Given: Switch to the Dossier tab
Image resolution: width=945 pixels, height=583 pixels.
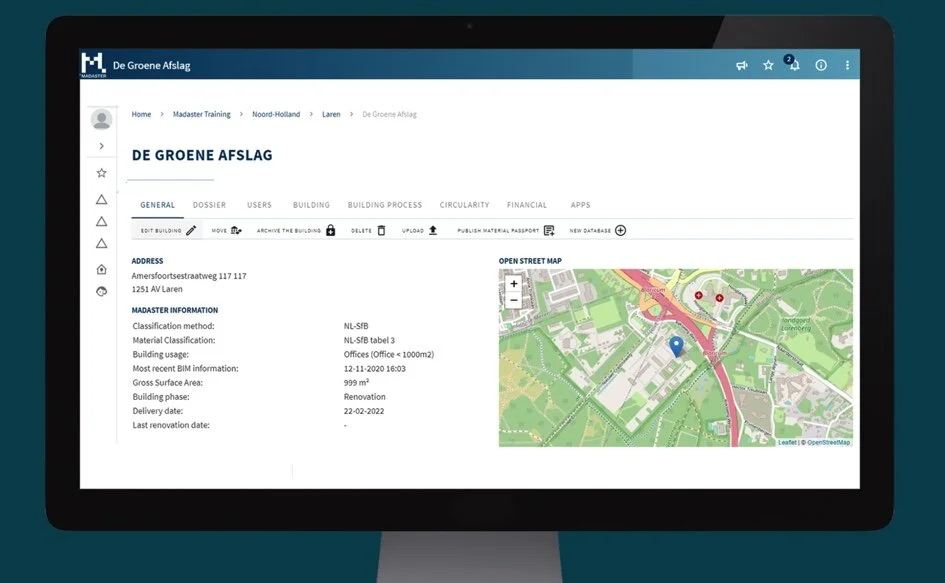Looking at the screenshot, I should 209,205.
